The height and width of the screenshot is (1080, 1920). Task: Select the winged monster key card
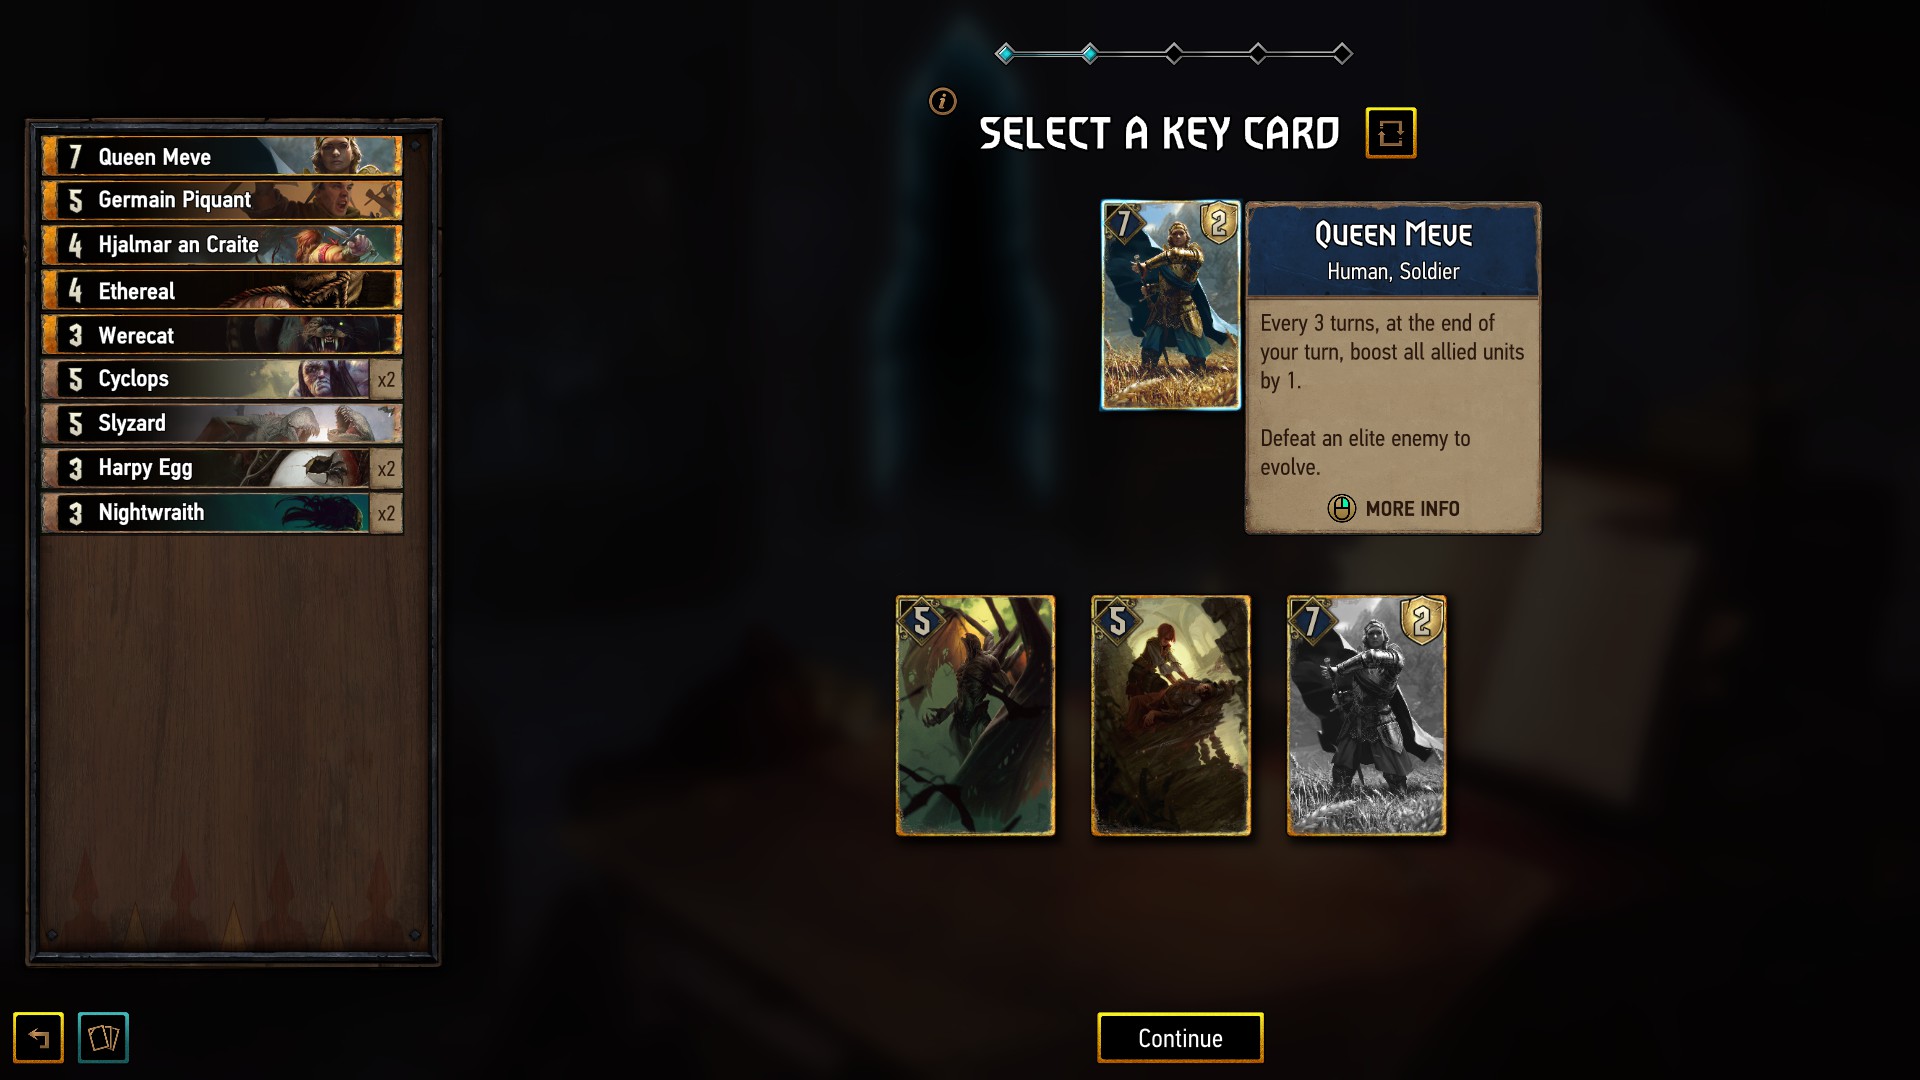click(975, 716)
